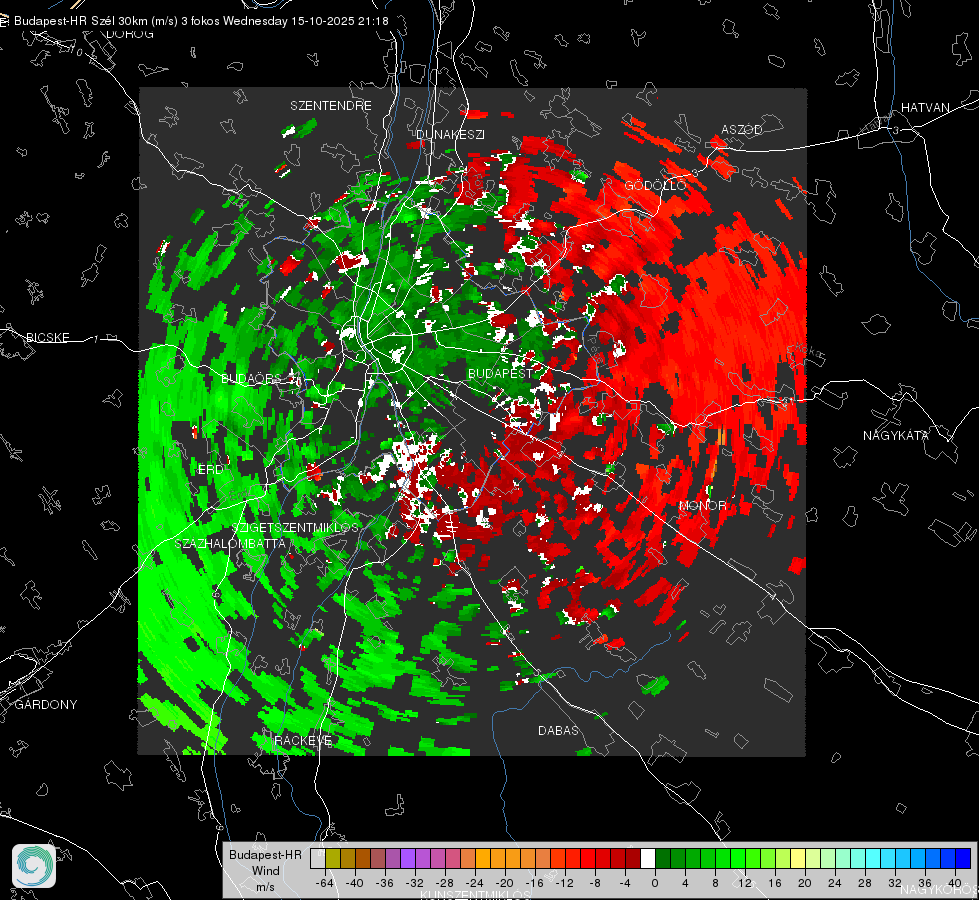Click the SZENTENDRE town label
Viewport: 979px width, 900px height.
[x=331, y=106]
